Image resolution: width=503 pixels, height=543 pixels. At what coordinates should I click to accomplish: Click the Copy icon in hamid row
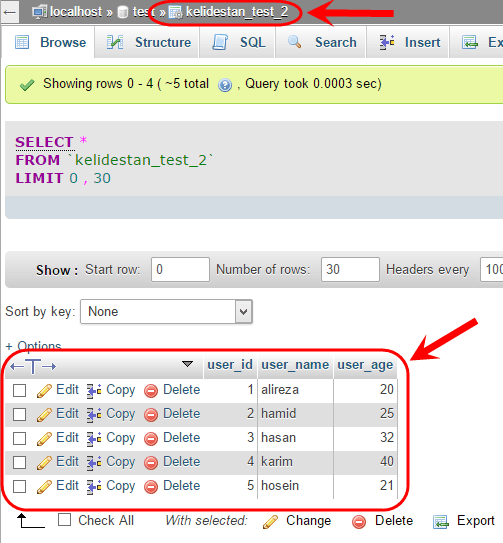pos(94,415)
